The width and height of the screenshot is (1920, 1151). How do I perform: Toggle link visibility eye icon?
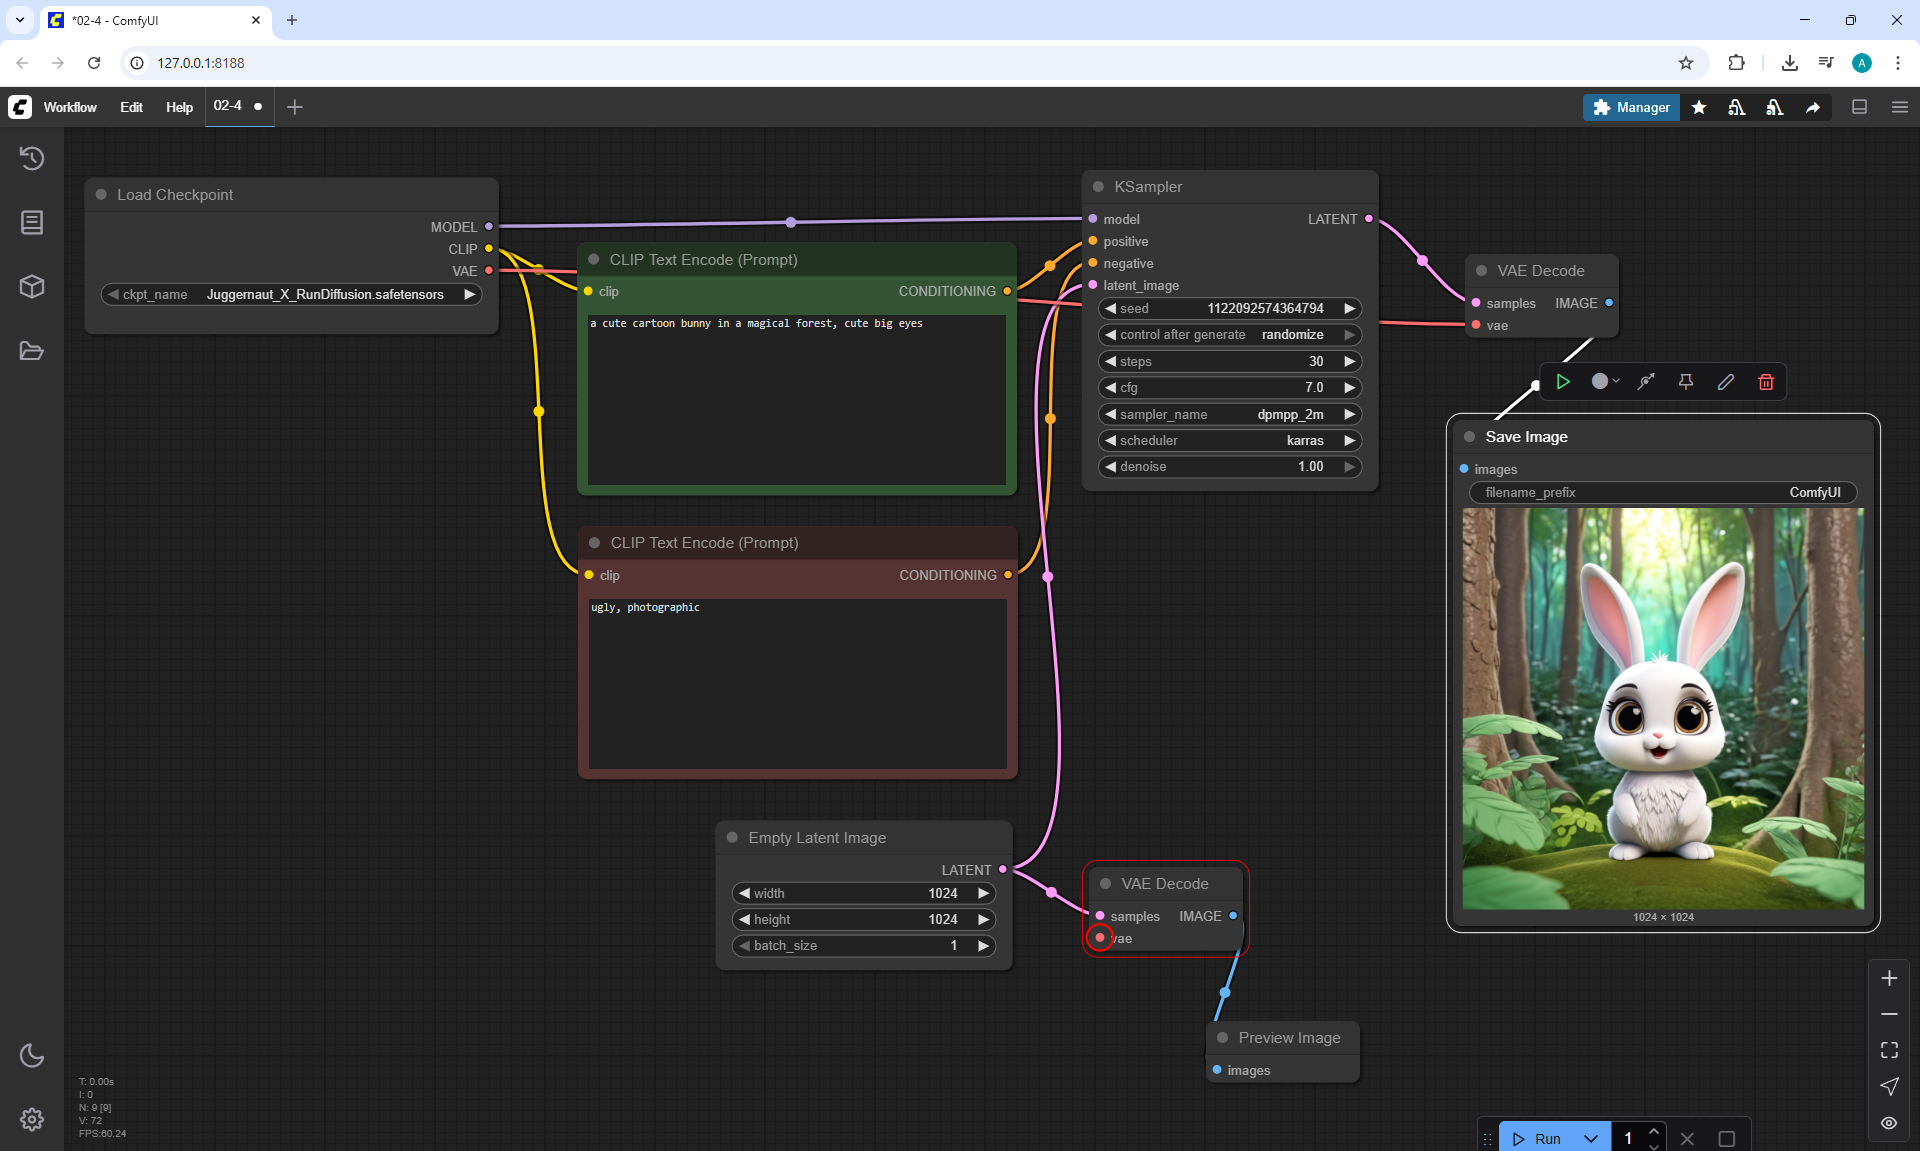click(1889, 1123)
